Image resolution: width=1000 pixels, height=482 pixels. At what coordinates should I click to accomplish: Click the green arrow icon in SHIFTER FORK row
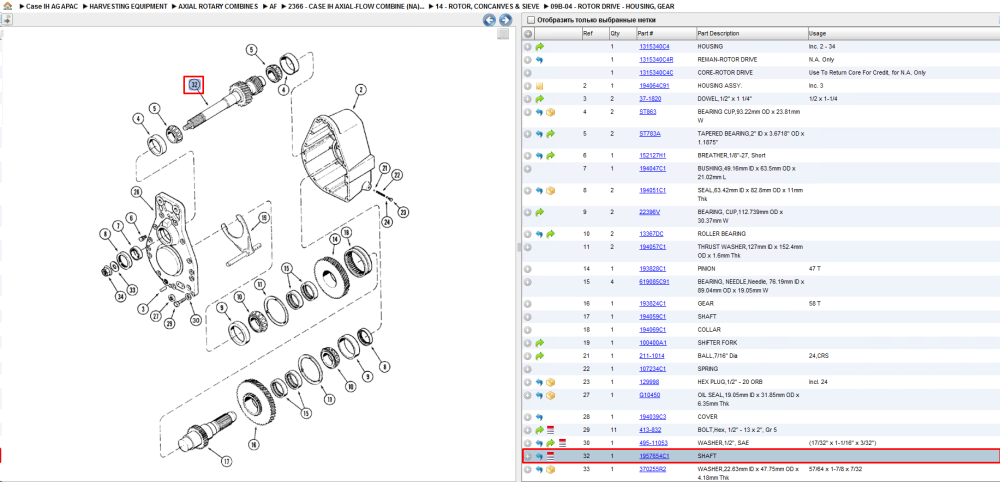tap(540, 342)
